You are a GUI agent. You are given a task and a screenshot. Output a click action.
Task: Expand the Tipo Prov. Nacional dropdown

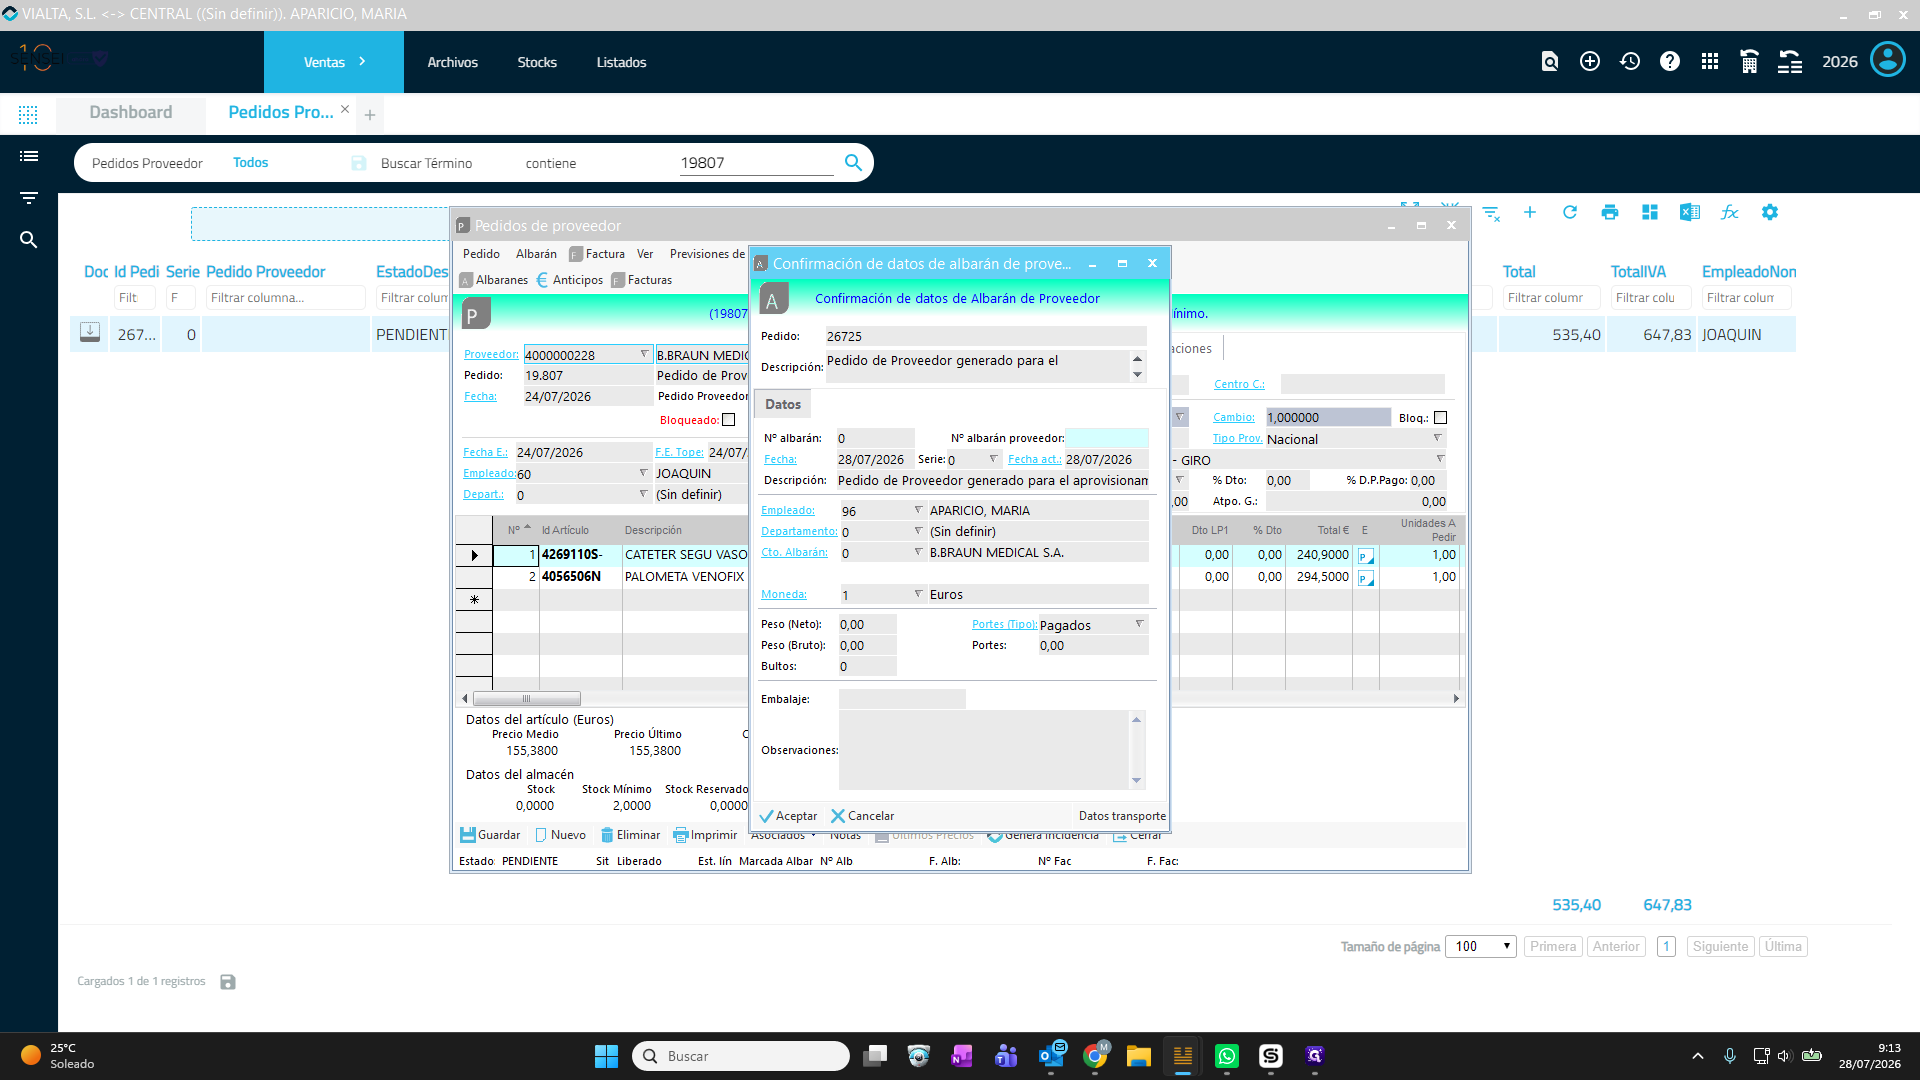point(1438,438)
